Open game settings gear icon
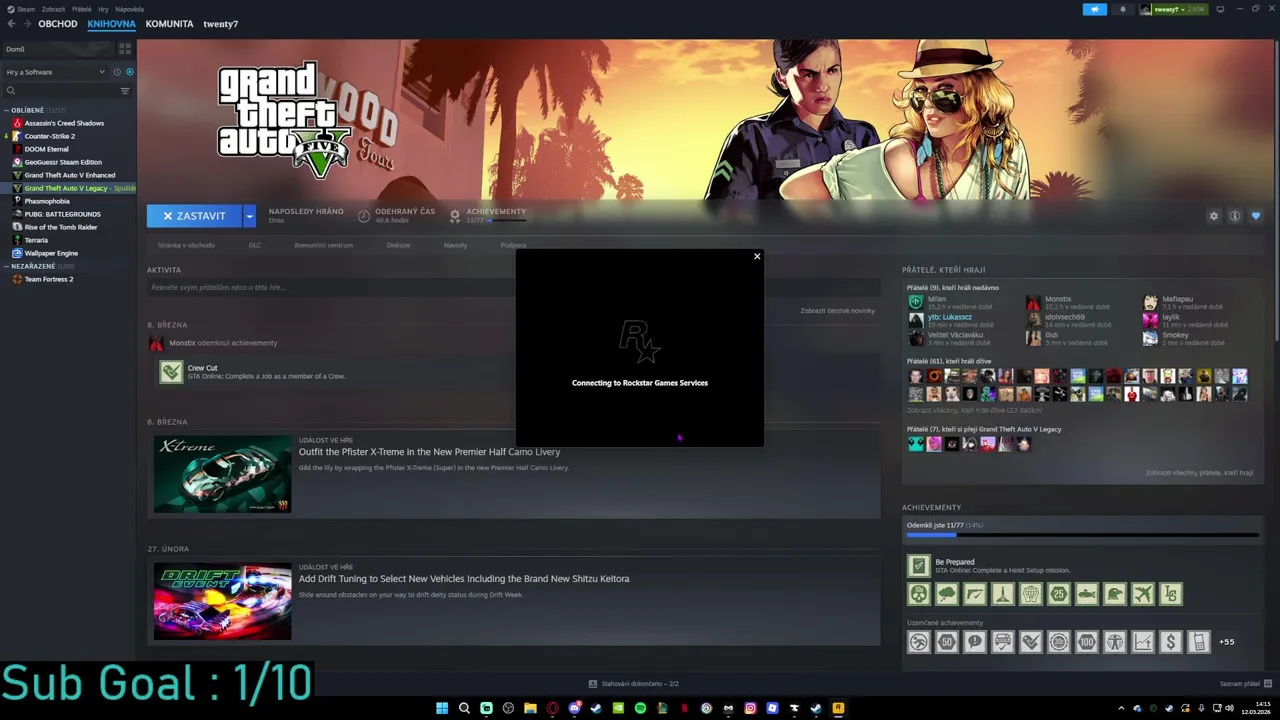The width and height of the screenshot is (1280, 720). coord(1214,216)
